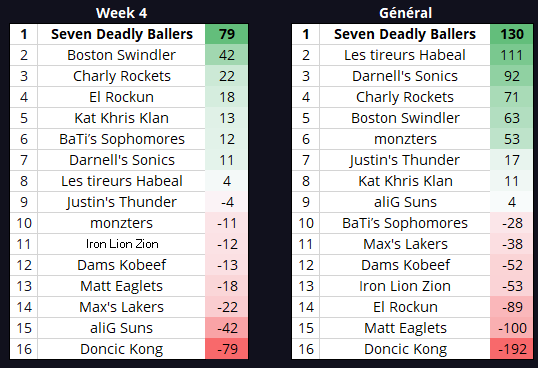The height and width of the screenshot is (368, 538).
Task: Select Boston Swindler in Week 4 ranking
Action: [121, 55]
